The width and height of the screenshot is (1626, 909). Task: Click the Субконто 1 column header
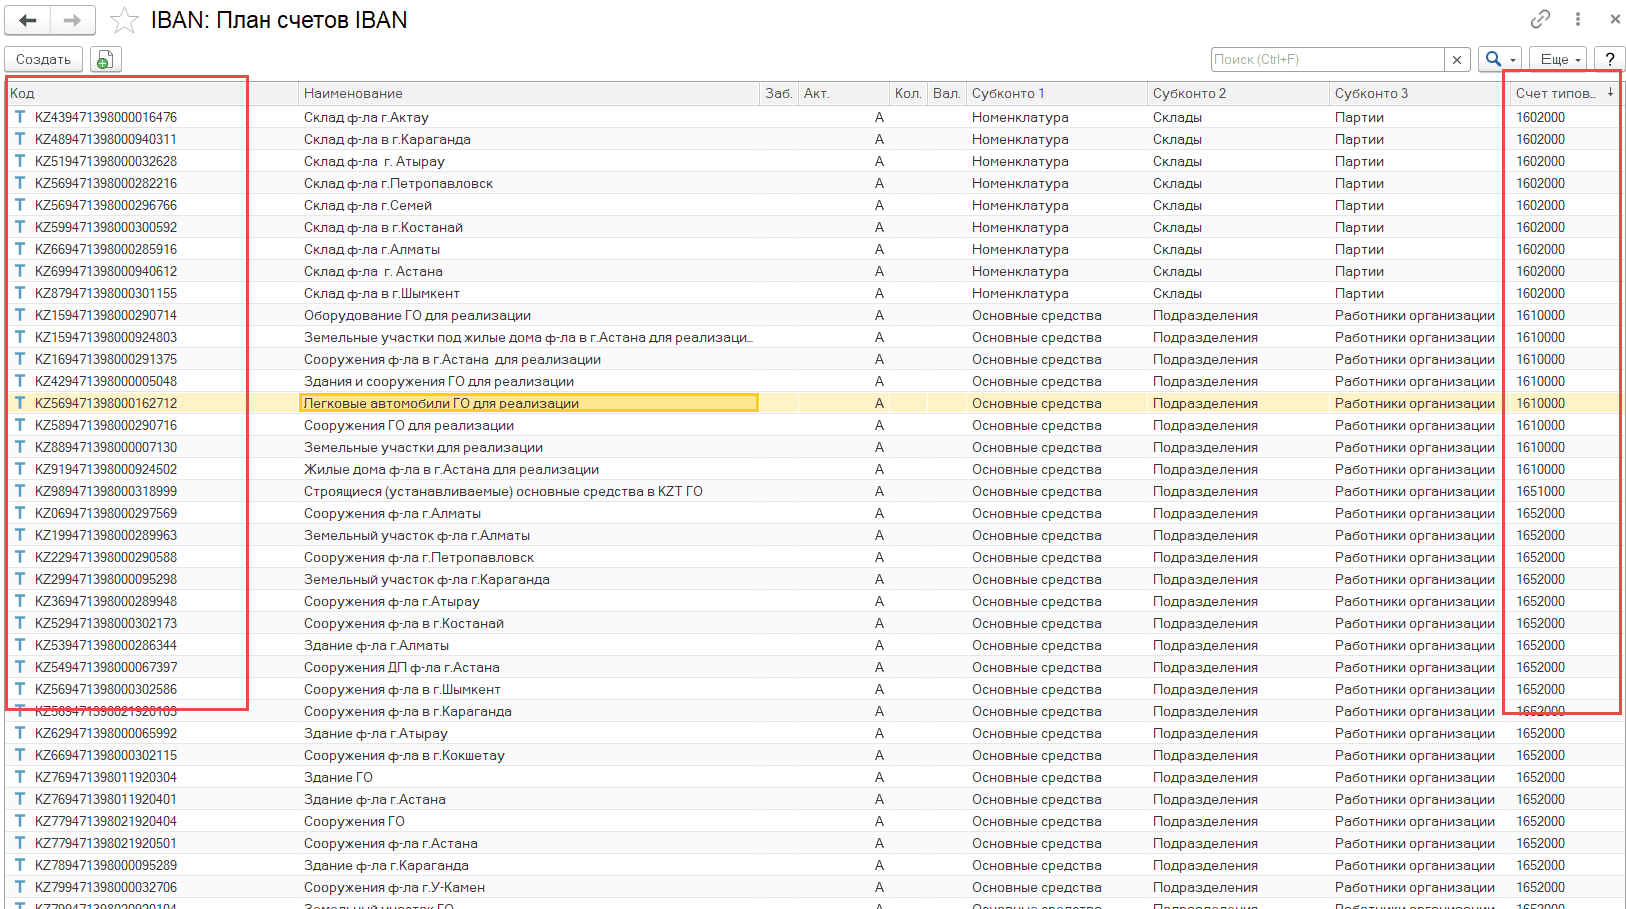(x=1007, y=93)
